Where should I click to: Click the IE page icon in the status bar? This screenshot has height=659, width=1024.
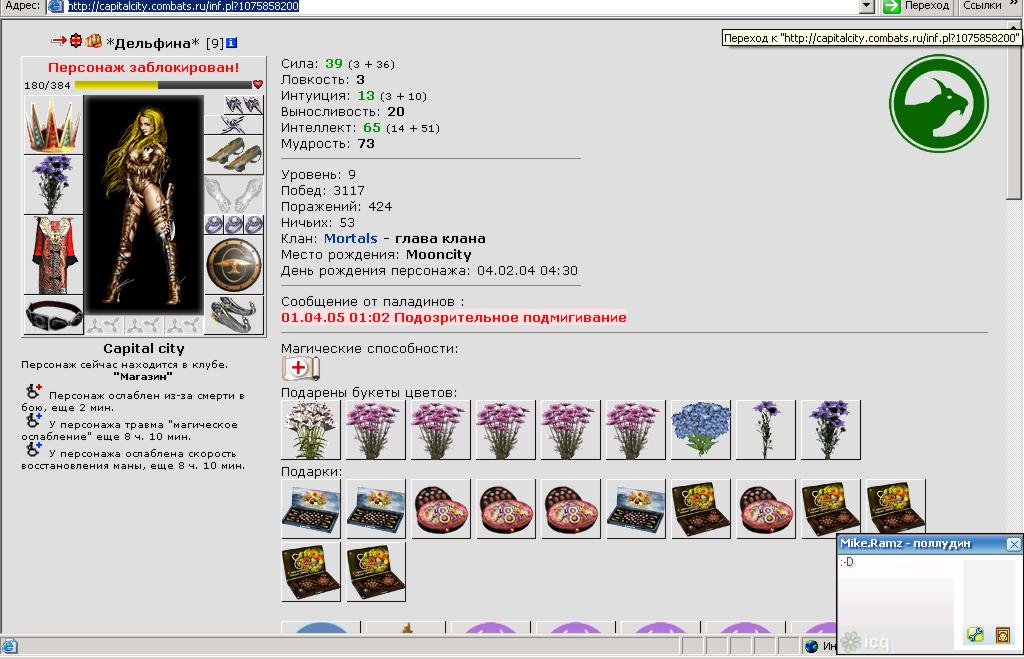click(10, 646)
